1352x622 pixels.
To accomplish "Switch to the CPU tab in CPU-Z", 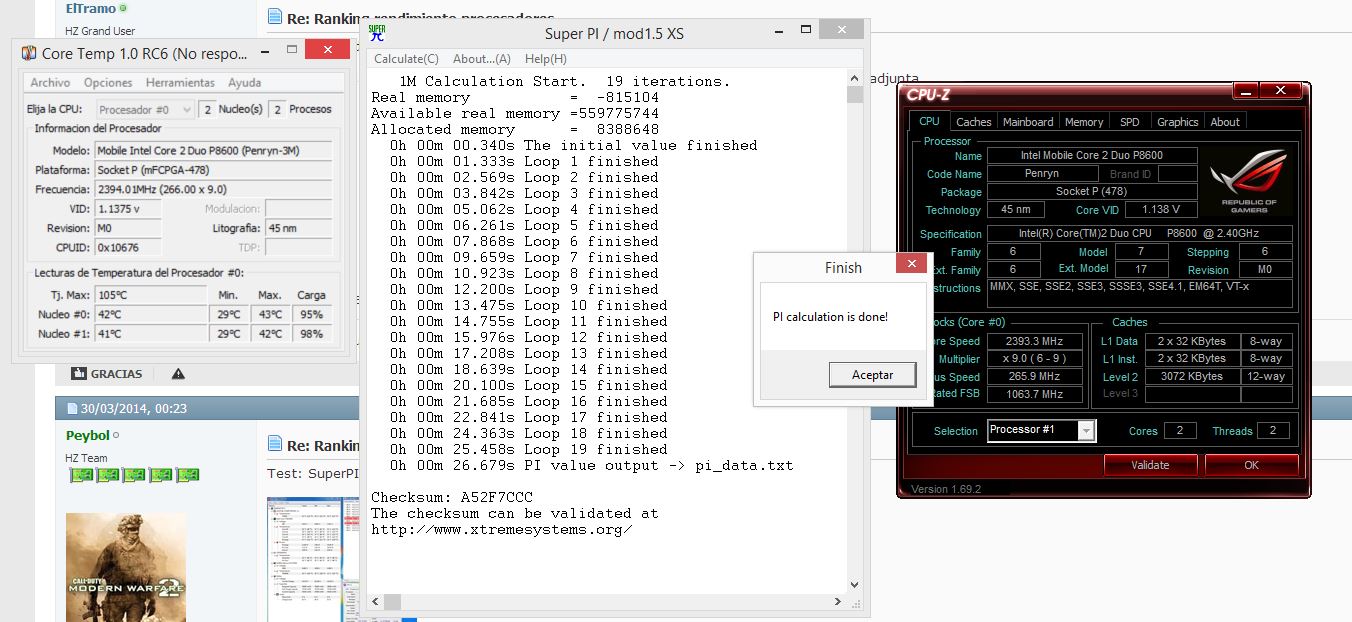I will (929, 121).
